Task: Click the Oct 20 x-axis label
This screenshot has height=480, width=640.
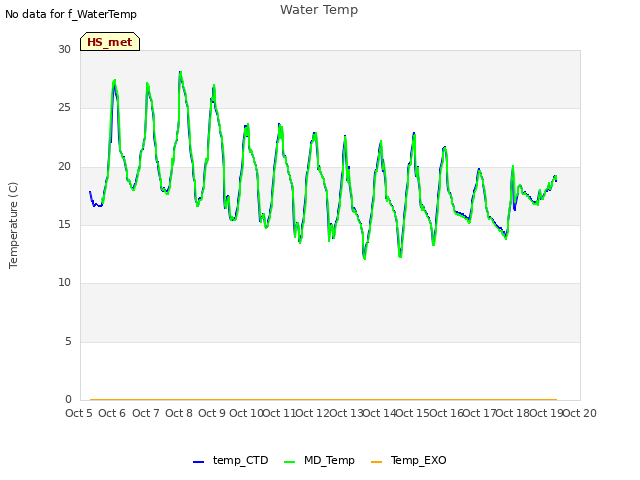Action: (x=580, y=413)
